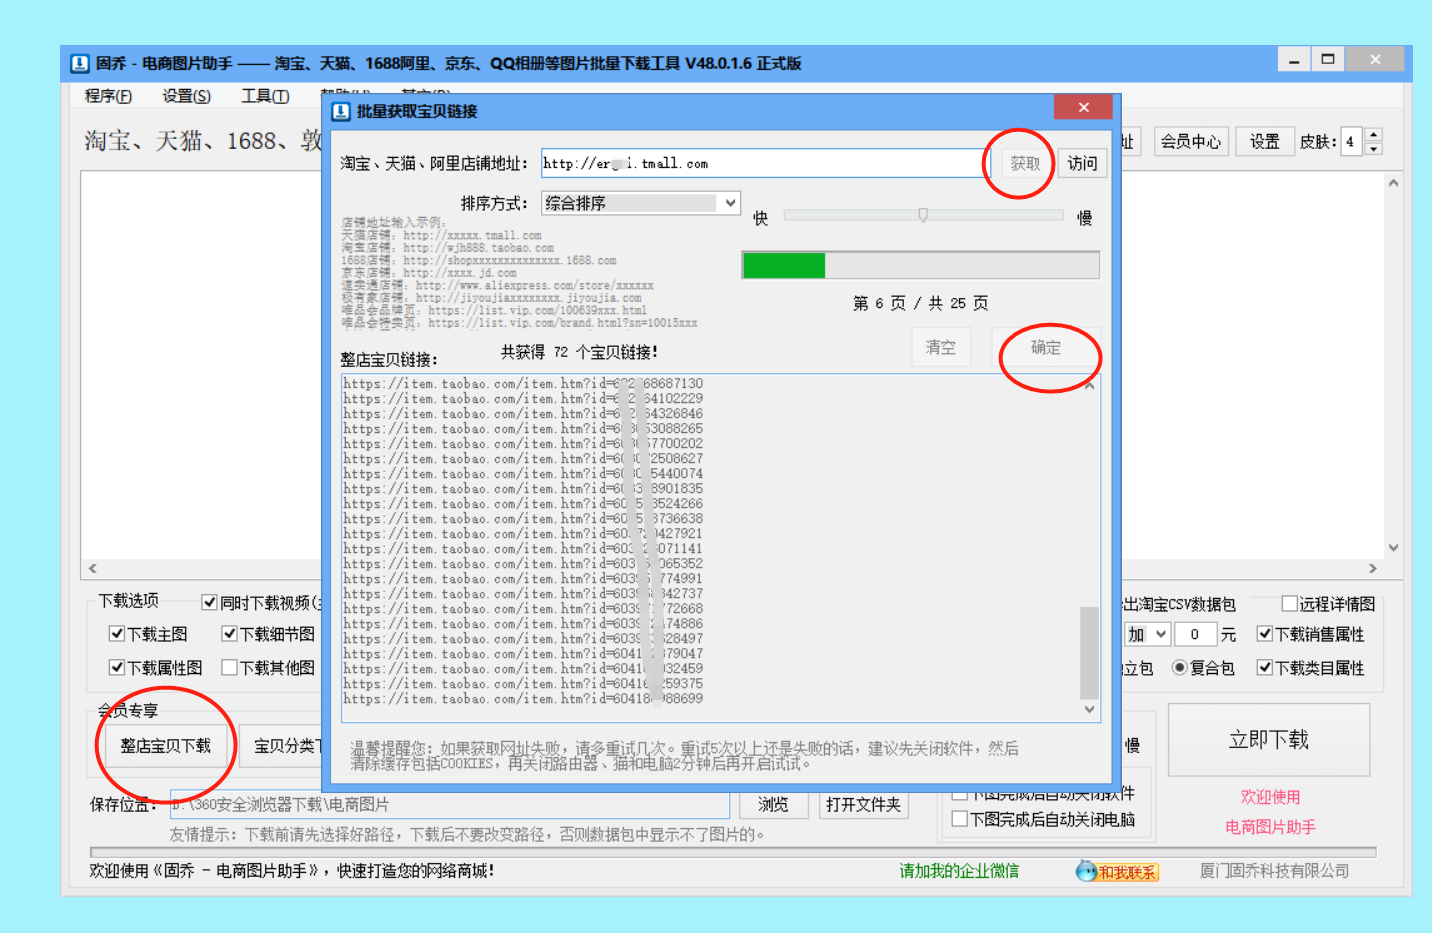
Task: Uncheck the 下载主图 checkbox
Action: pyautogui.click(x=117, y=633)
